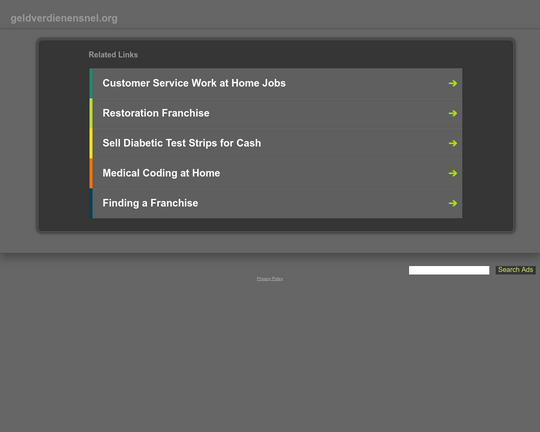Go to Medical Coding at Home
This screenshot has width=540, height=432.
pos(161,173)
